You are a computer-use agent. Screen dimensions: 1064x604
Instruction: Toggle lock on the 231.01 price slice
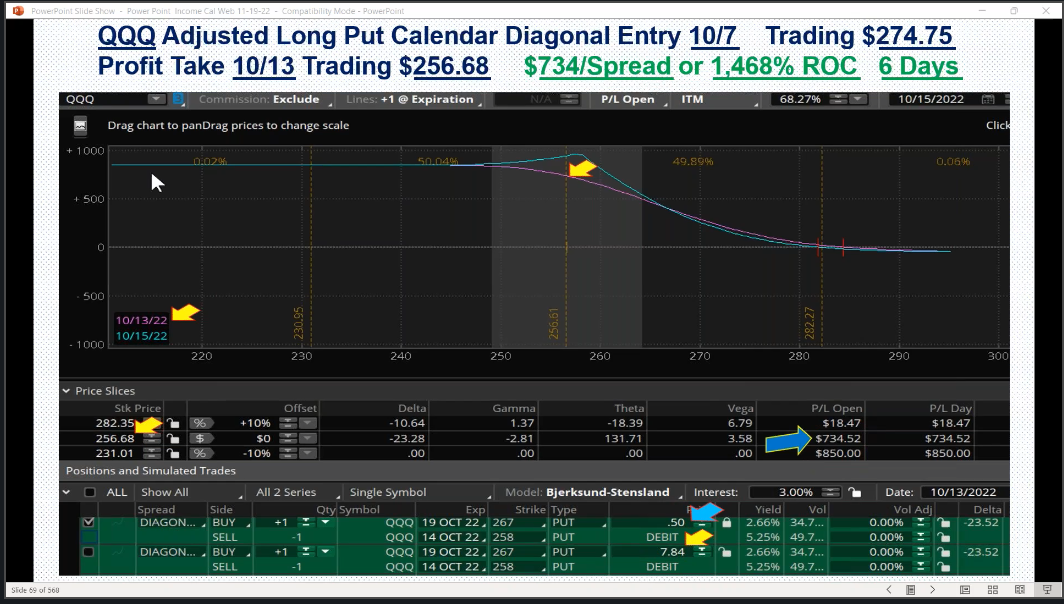point(173,453)
